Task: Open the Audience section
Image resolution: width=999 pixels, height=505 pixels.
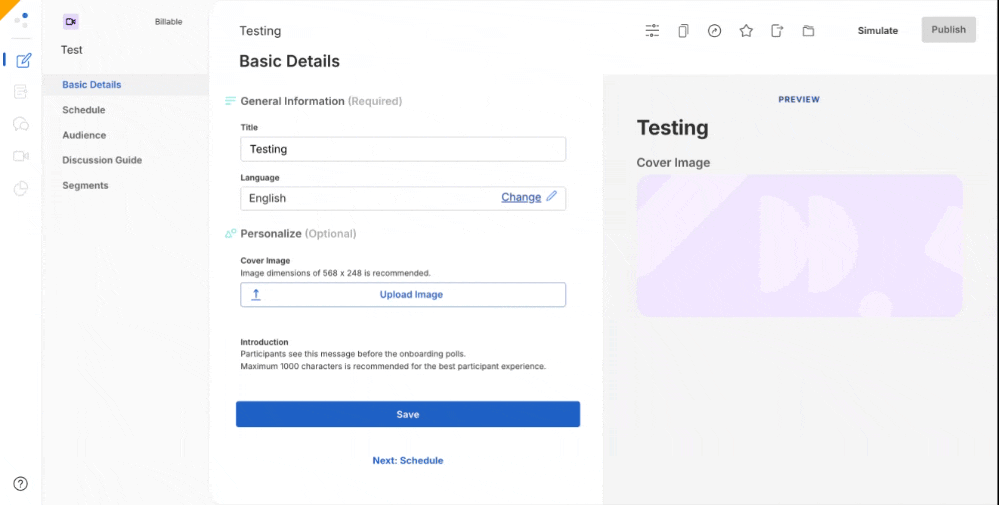Action: [84, 135]
